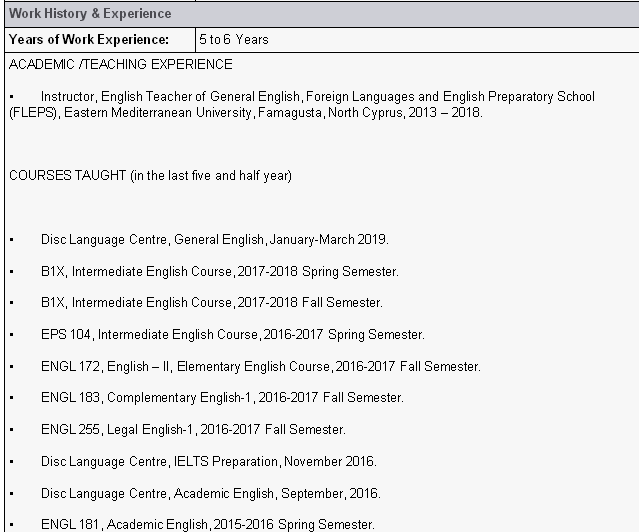This screenshot has height=532, width=639.
Task: Select the ENGL 183 Complementary English-1 entry
Action: click(222, 398)
